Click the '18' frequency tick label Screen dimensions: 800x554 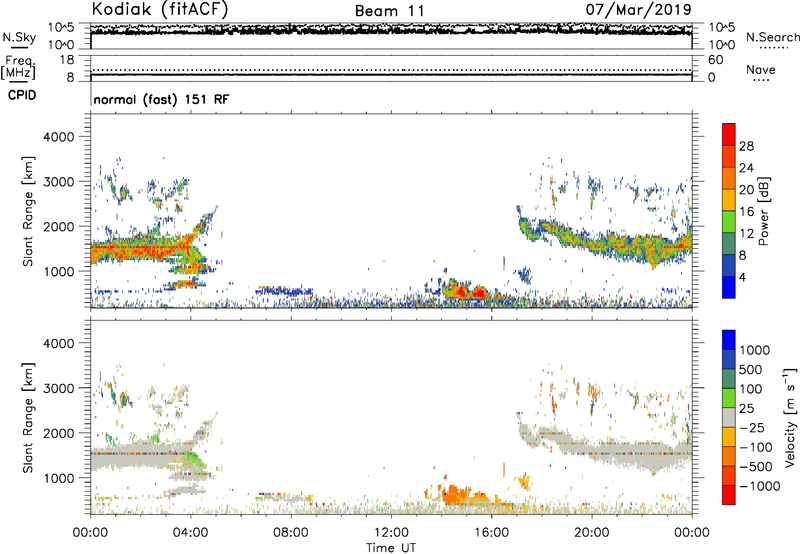67,60
